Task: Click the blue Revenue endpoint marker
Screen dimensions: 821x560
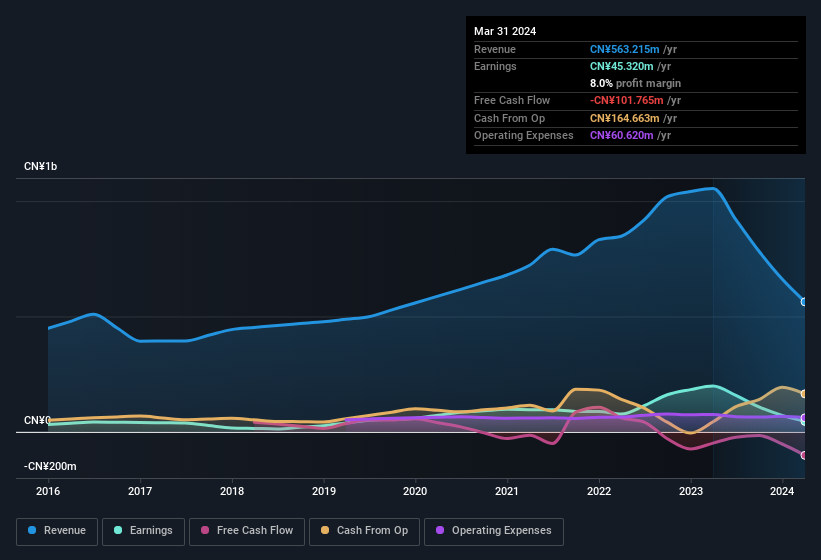Action: point(804,302)
